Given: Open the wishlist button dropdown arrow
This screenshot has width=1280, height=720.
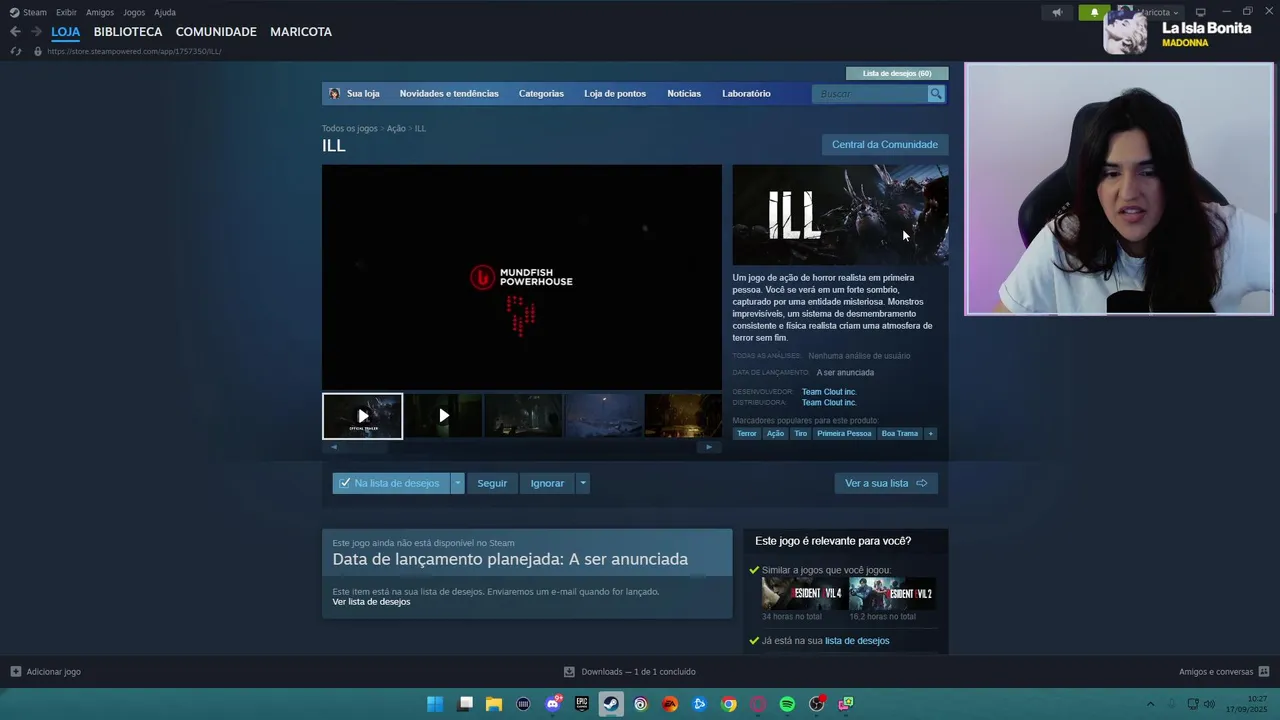Looking at the screenshot, I should 458,483.
